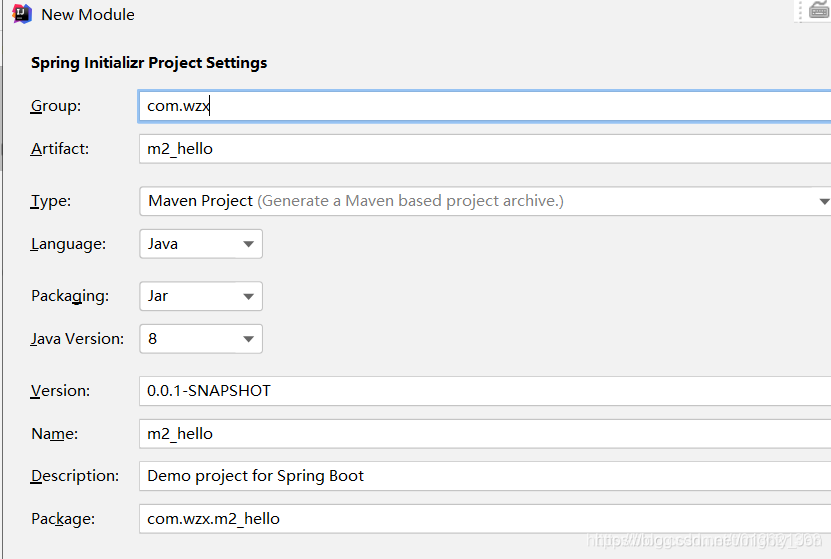Click the Package label
The width and height of the screenshot is (831, 559).
pos(63,519)
